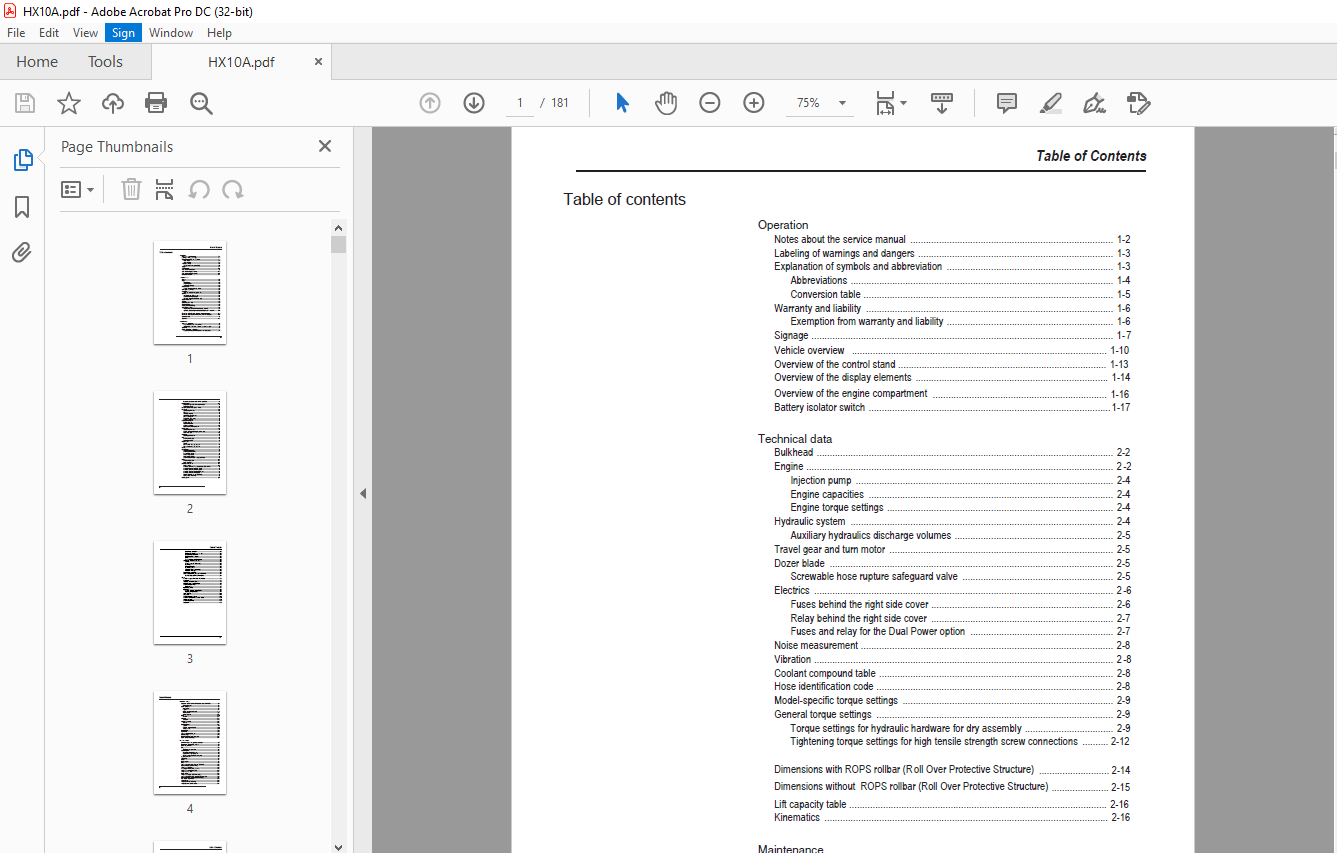The height and width of the screenshot is (853, 1337).
Task: Click the Save file icon
Action: [25, 103]
